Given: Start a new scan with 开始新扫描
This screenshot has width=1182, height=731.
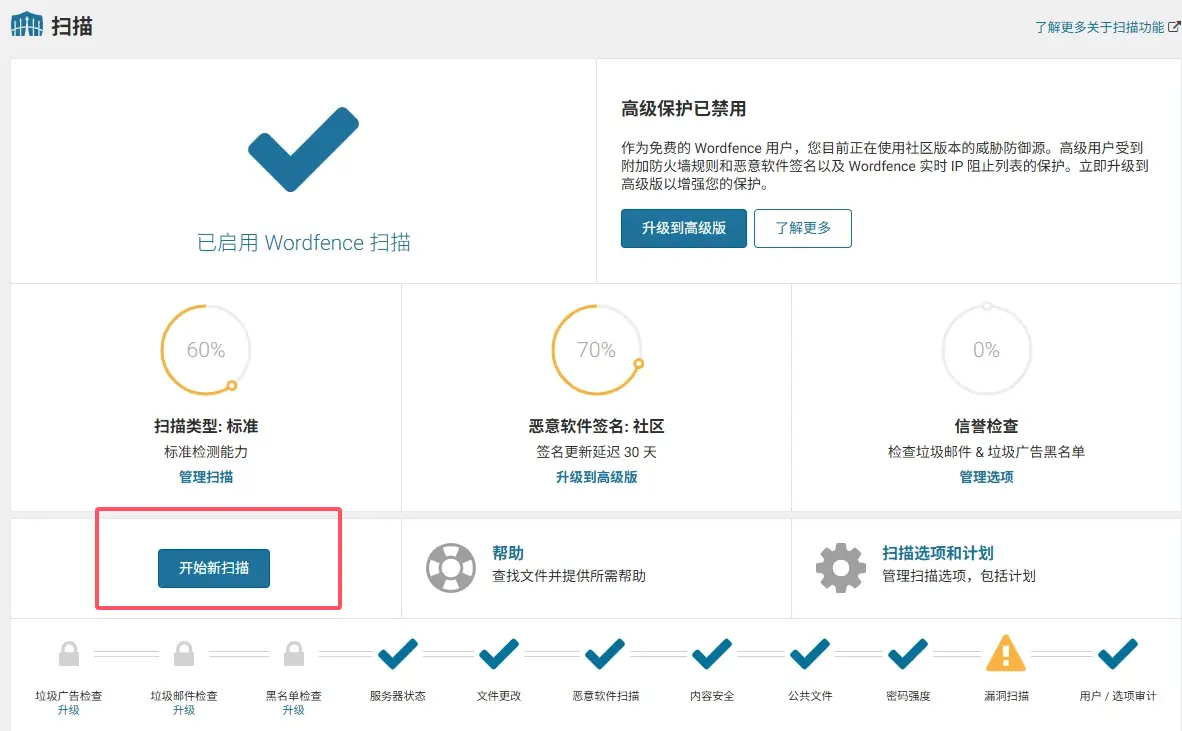Looking at the screenshot, I should click(214, 568).
